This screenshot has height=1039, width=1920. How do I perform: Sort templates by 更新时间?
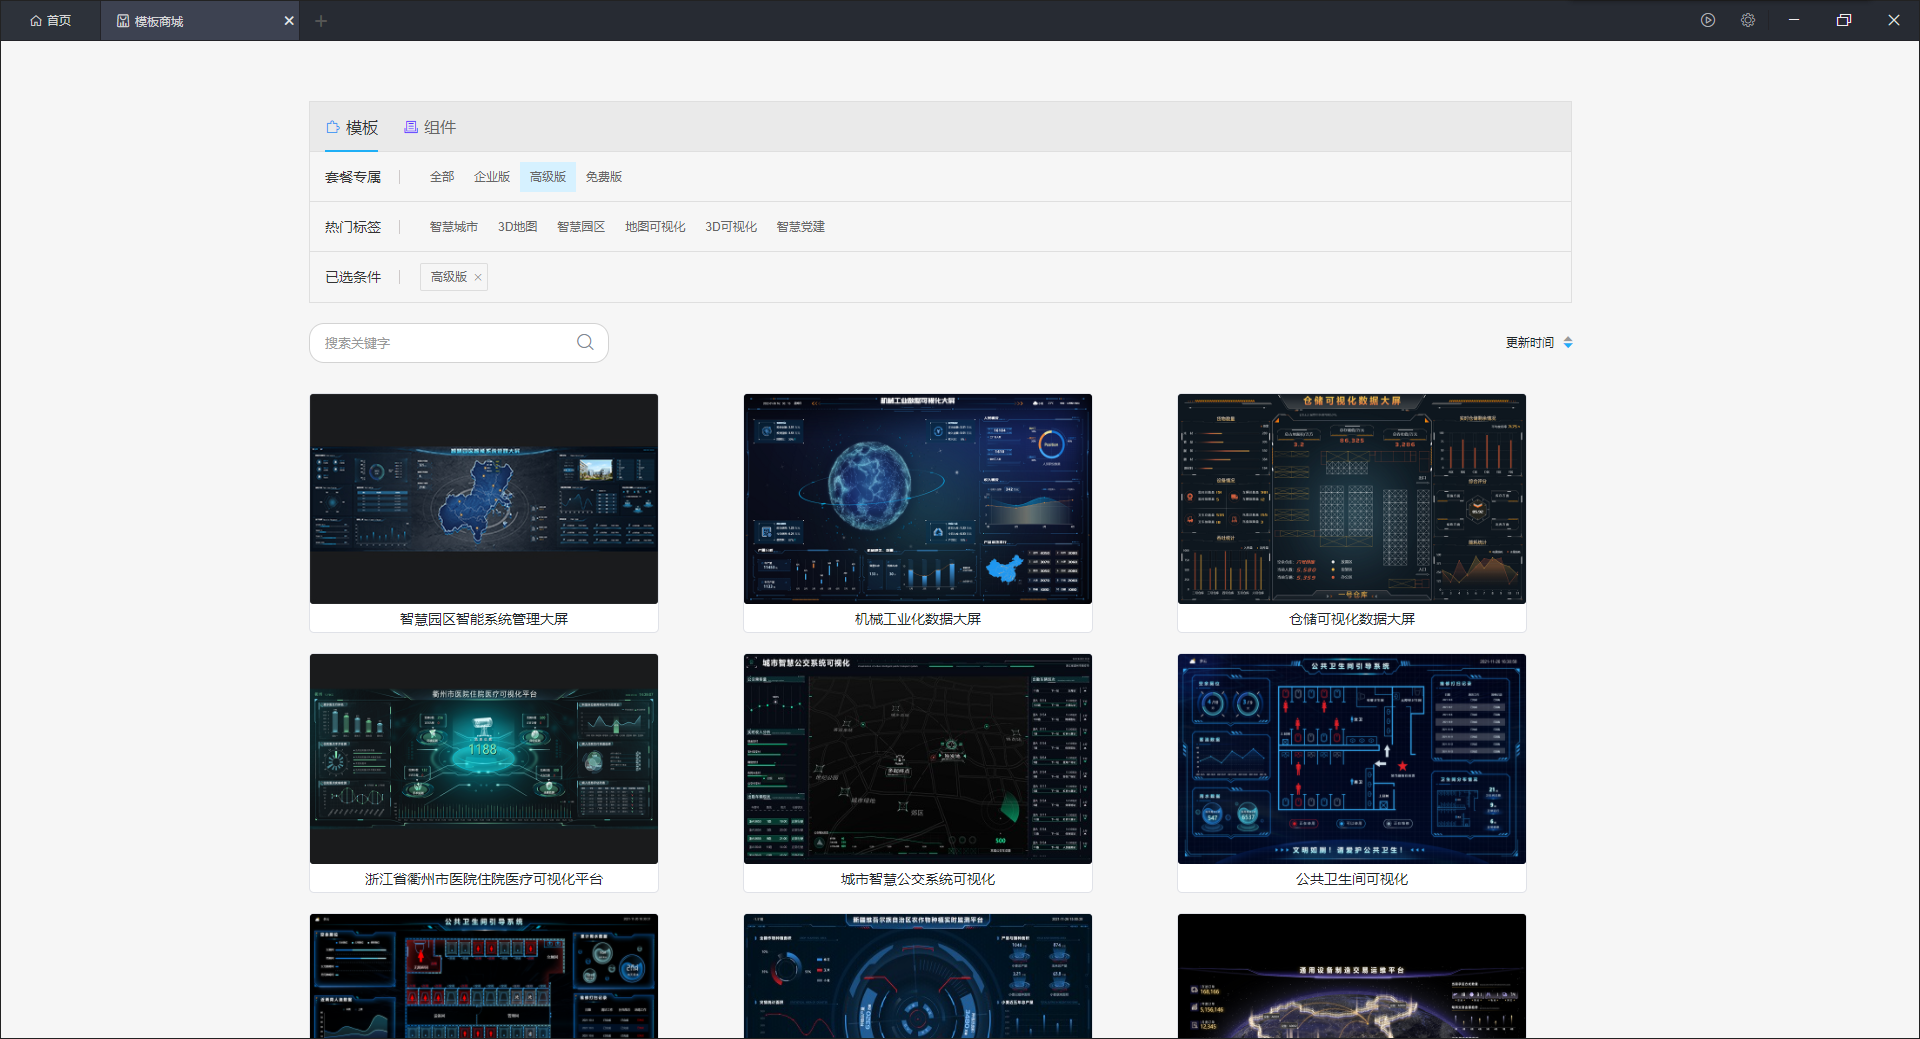click(x=1539, y=343)
